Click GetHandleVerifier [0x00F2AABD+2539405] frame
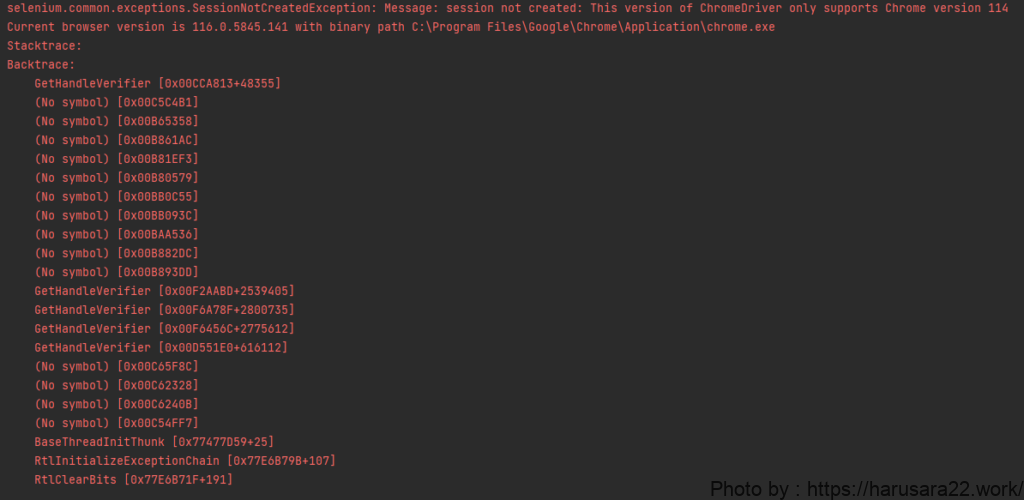The height and width of the screenshot is (500, 1024). 164,291
